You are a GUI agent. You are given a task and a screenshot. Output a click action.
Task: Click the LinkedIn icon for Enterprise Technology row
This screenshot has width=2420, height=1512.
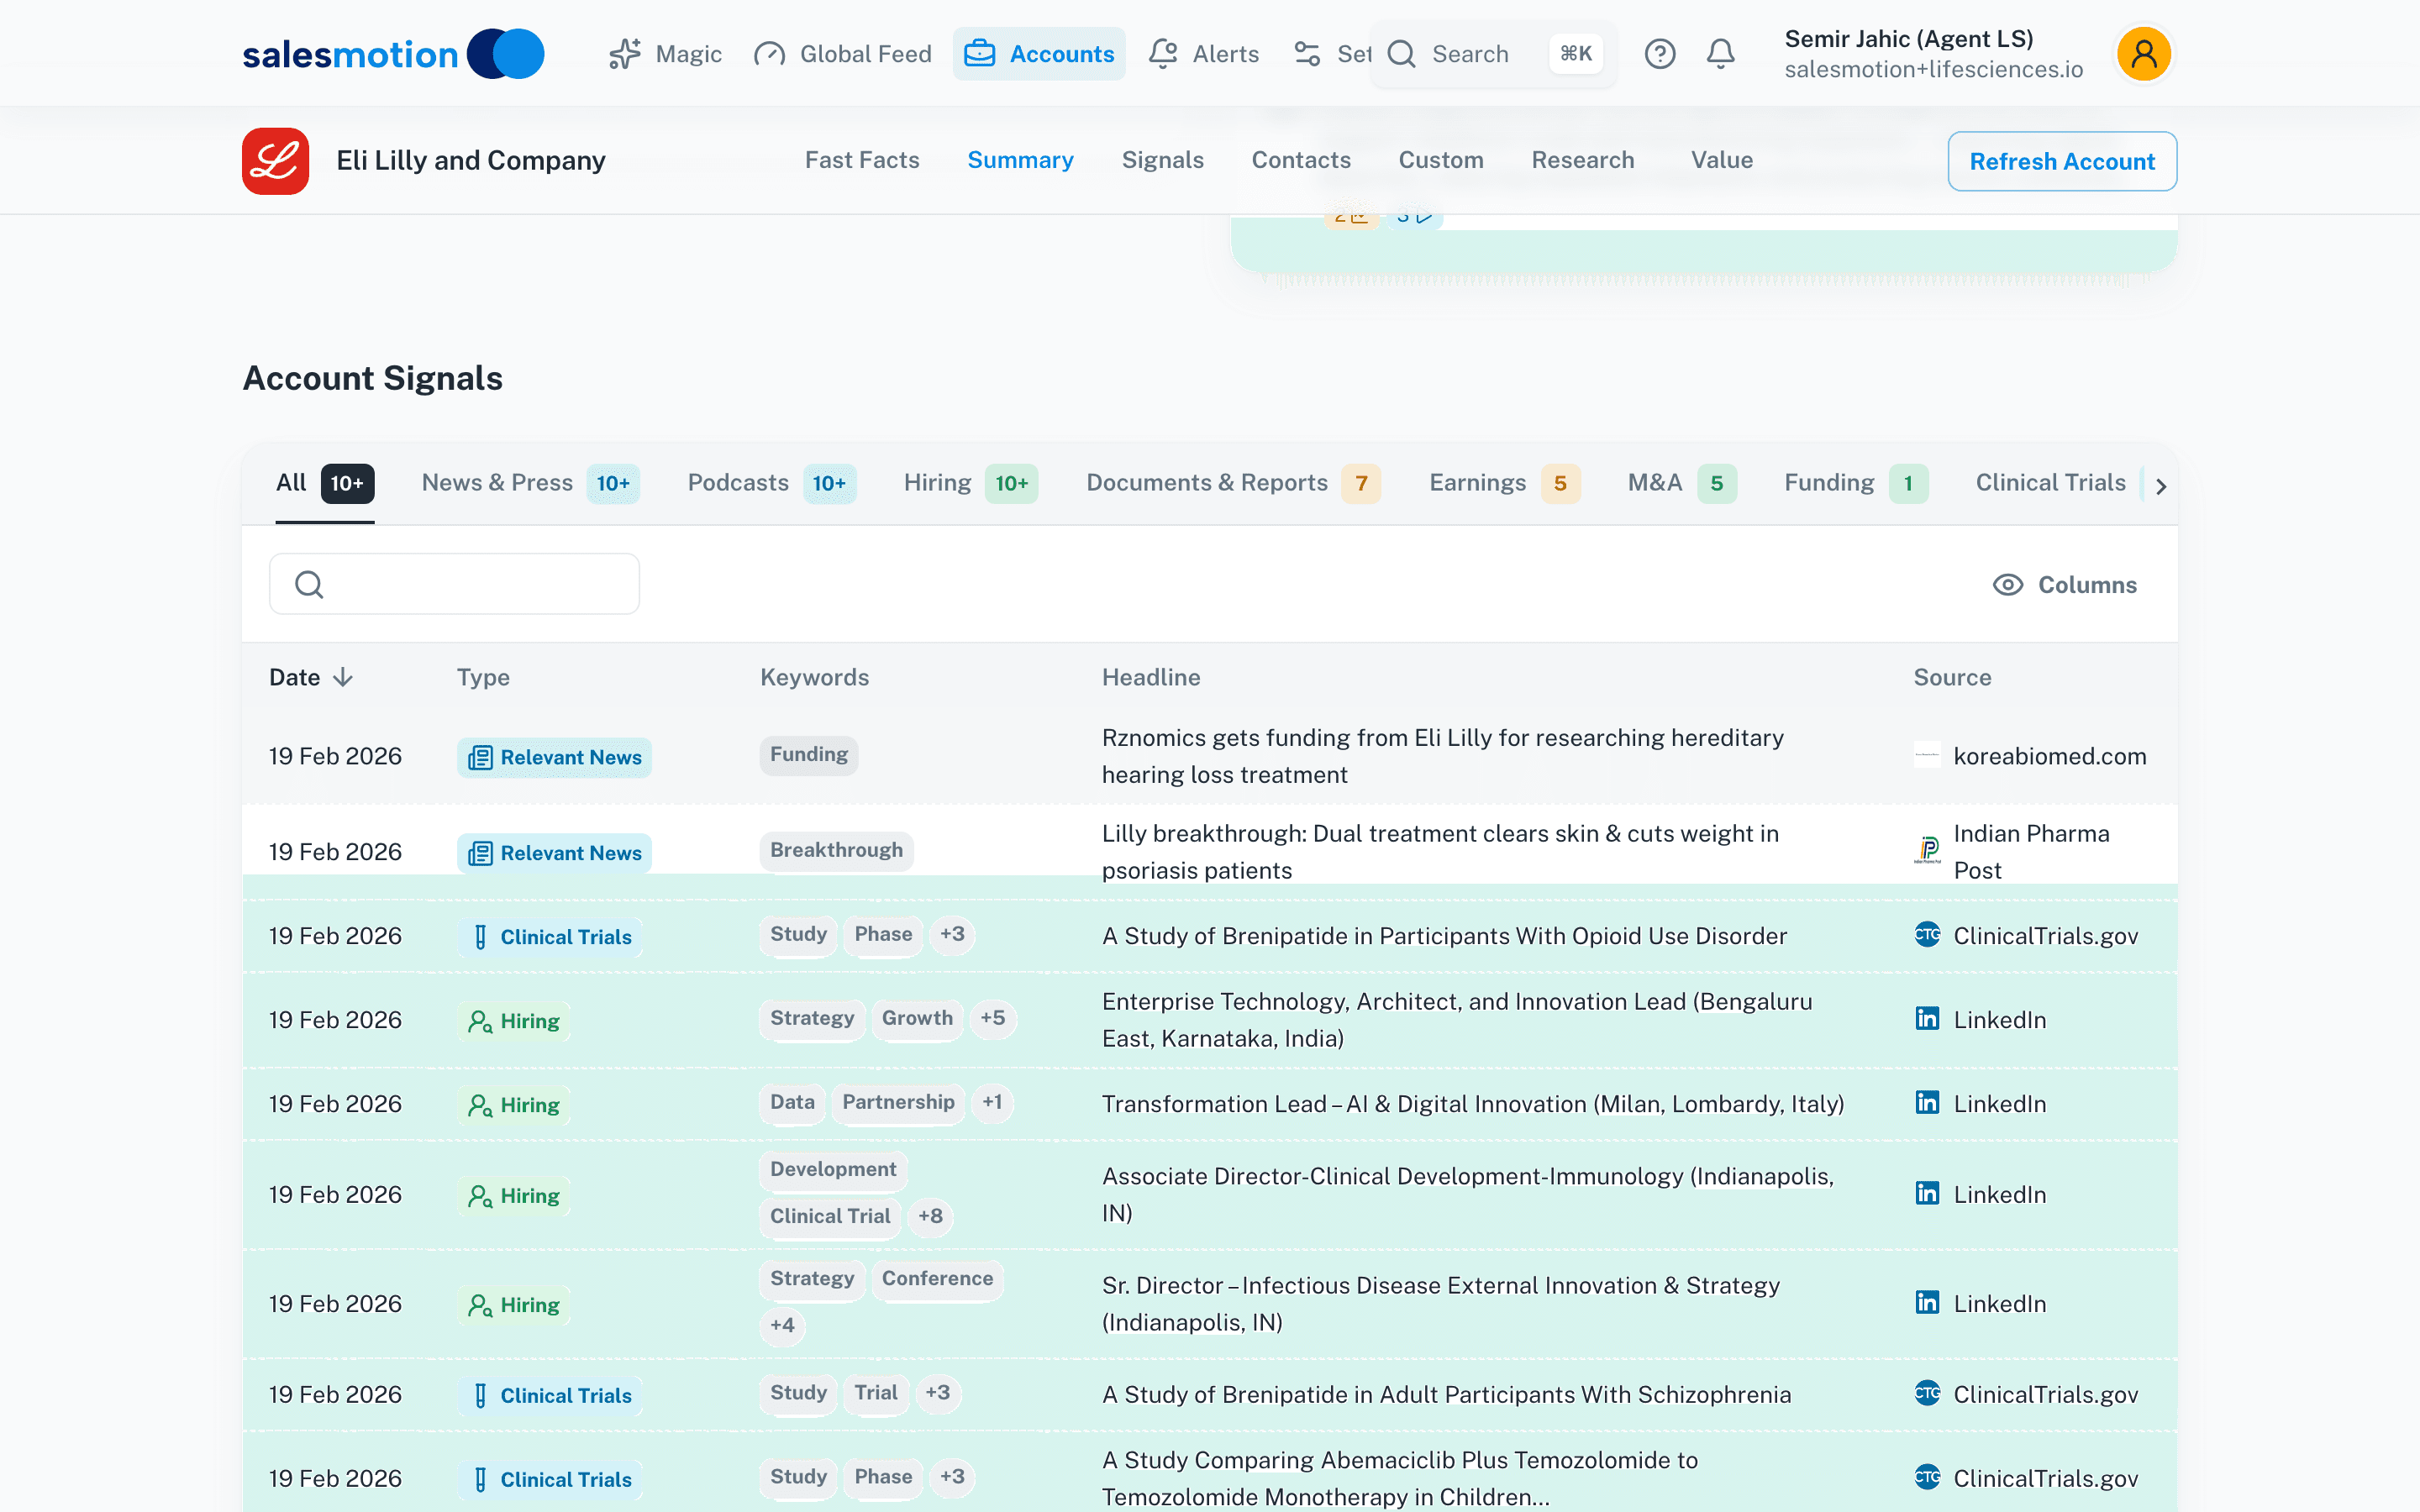(1927, 1019)
